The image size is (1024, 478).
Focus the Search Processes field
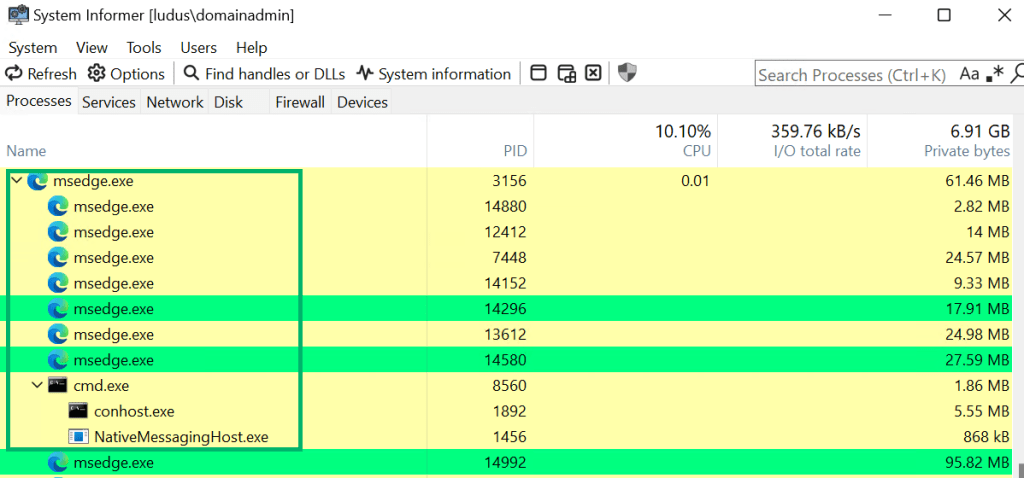853,74
